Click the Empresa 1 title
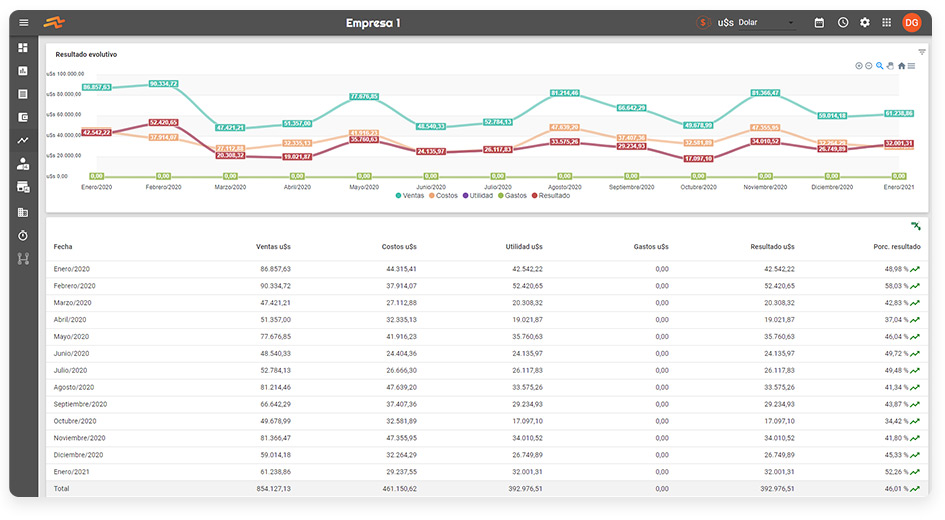Viewport: 945px width, 520px height. [x=373, y=23]
